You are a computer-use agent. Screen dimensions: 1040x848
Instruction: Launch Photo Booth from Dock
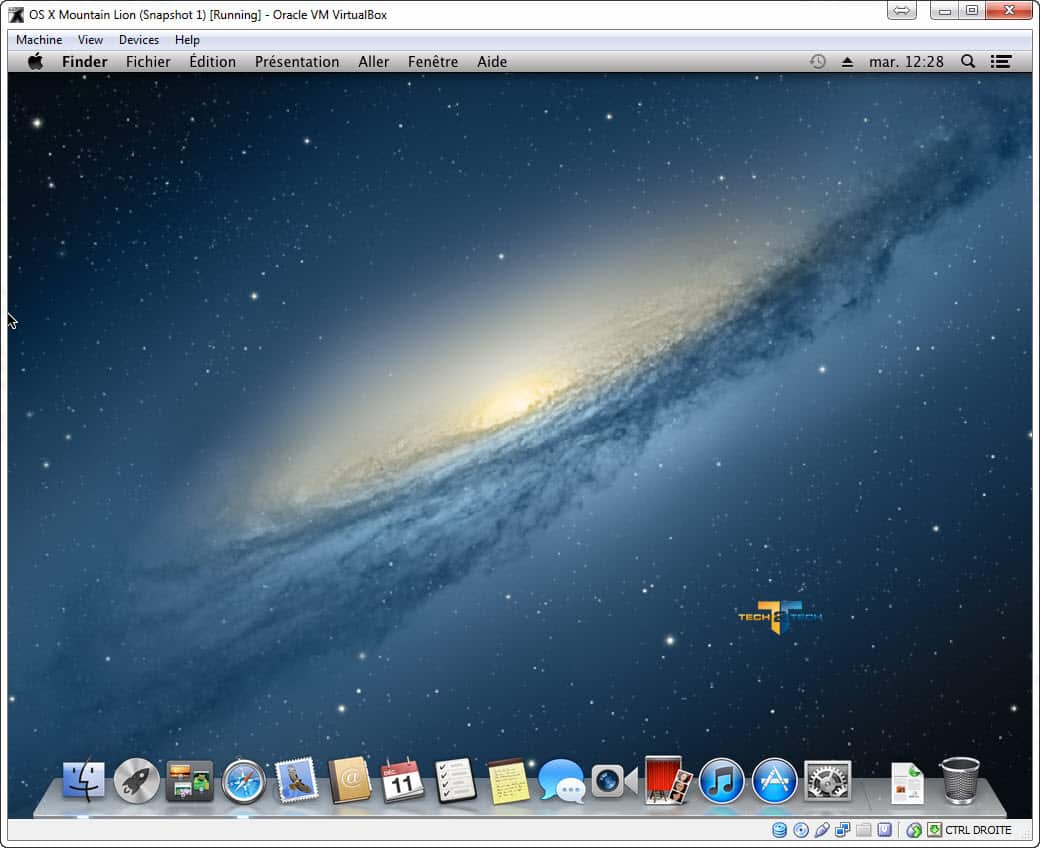point(668,780)
